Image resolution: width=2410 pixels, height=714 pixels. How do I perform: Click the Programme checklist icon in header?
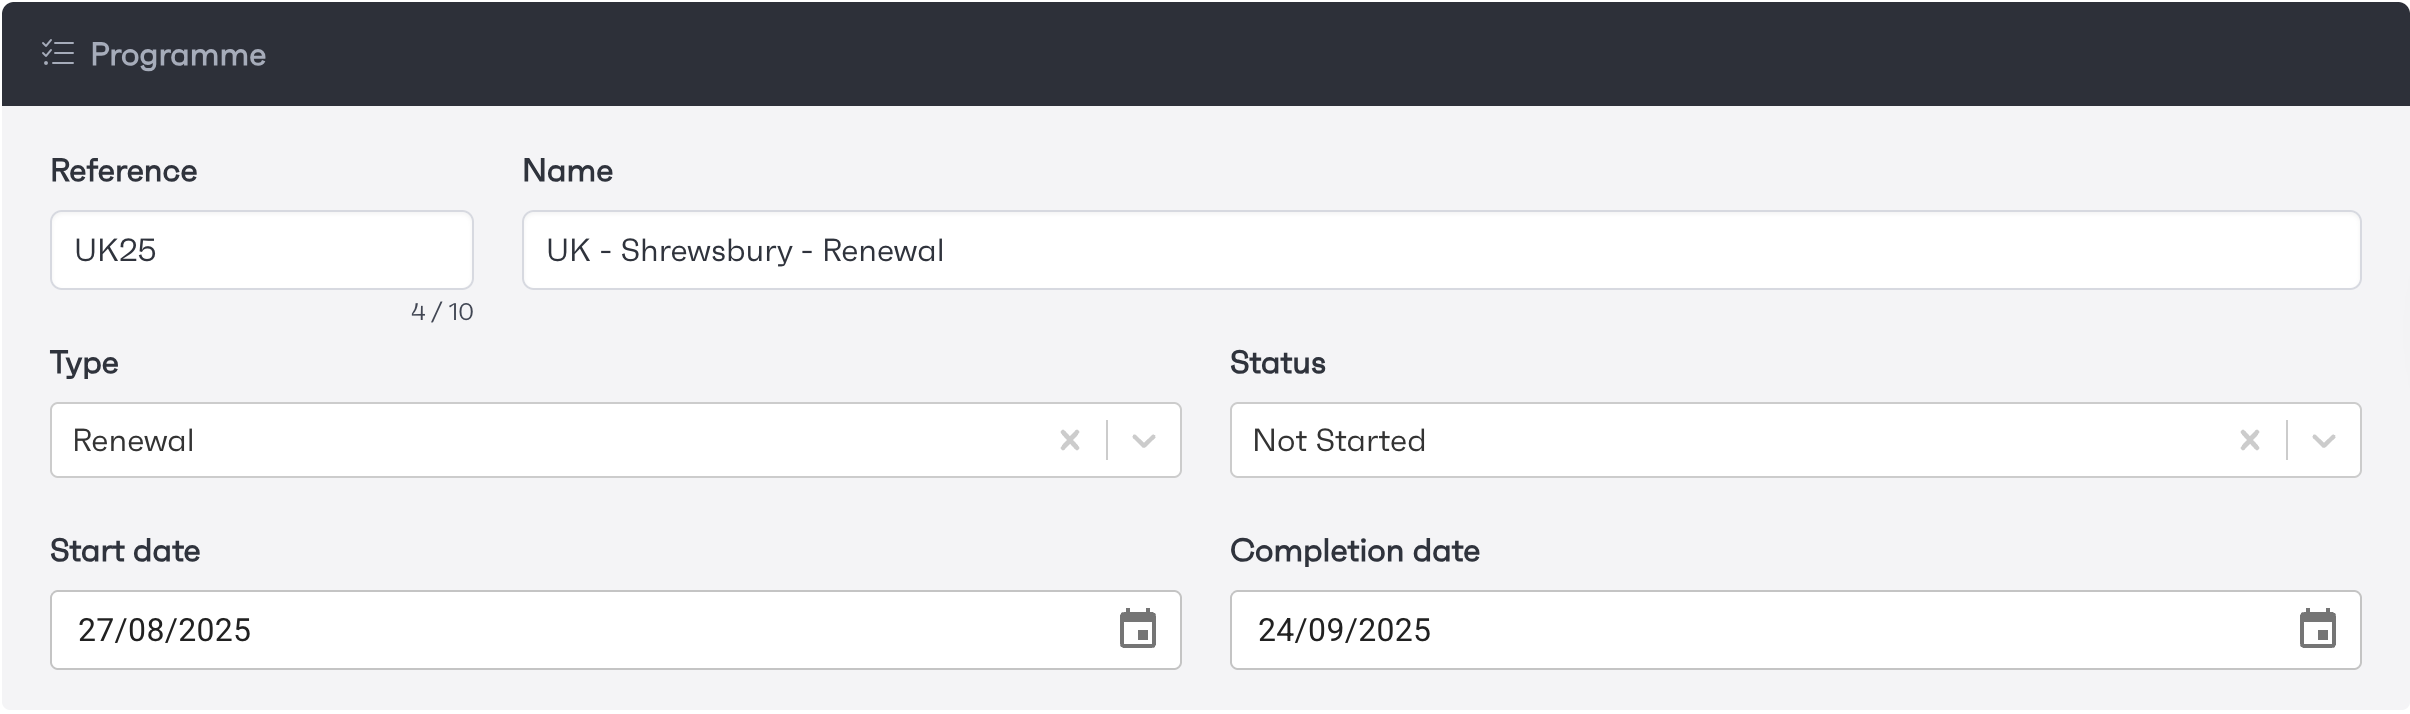pos(58,54)
